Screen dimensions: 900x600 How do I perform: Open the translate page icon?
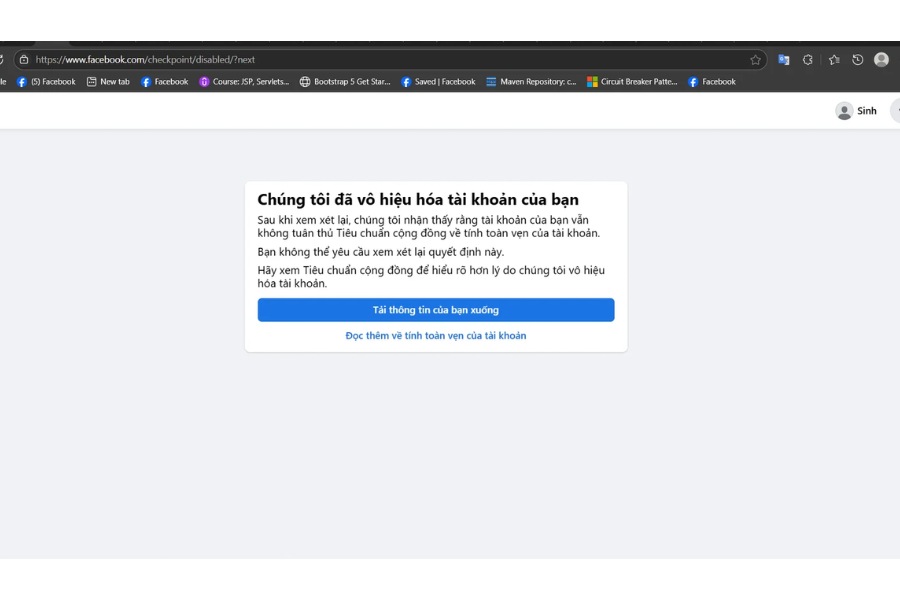tap(783, 60)
